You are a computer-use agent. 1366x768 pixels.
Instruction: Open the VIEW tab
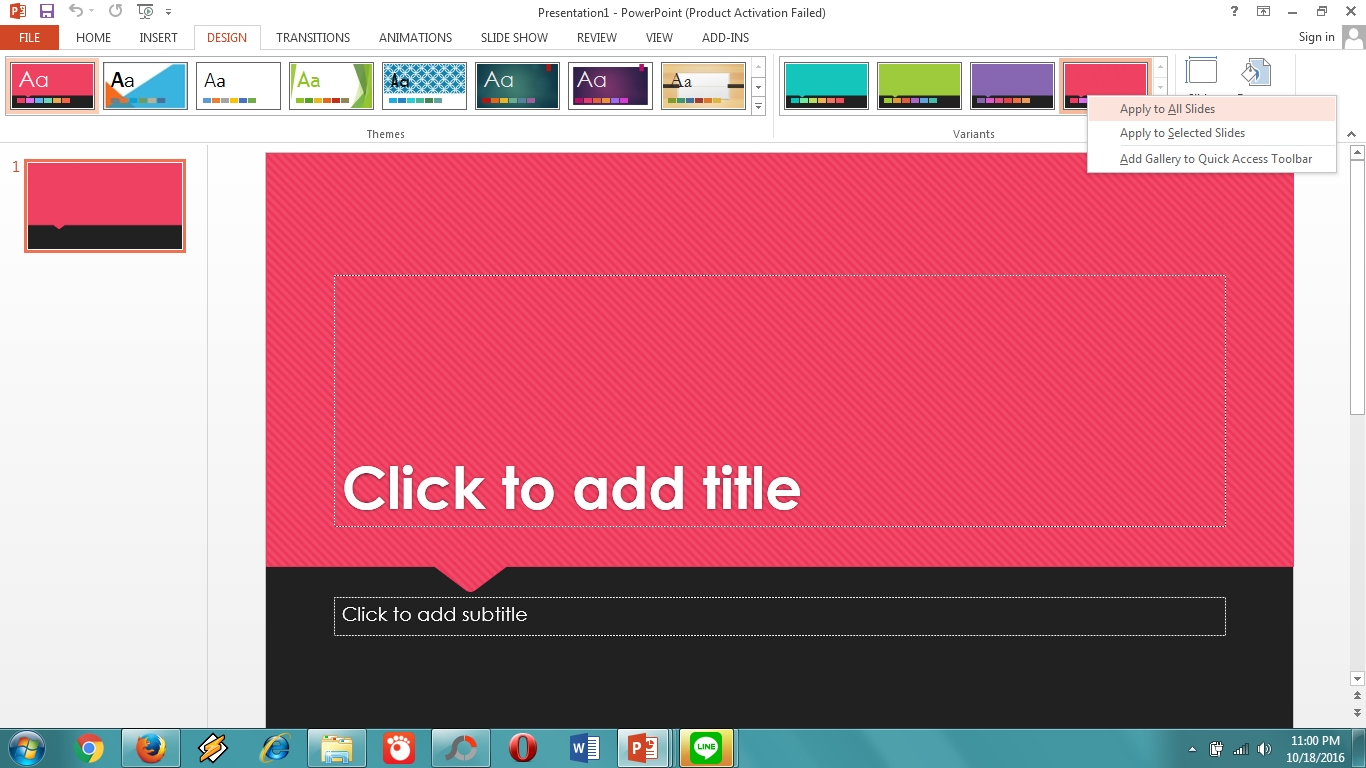659,38
